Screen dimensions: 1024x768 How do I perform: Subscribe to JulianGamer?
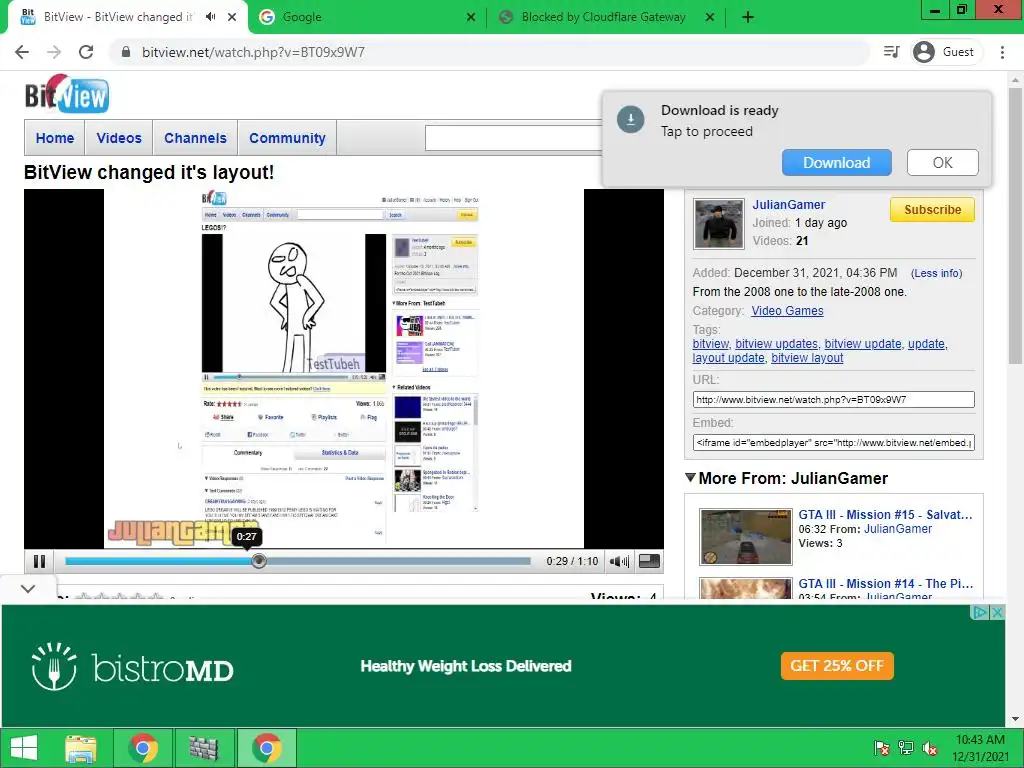[932, 210]
